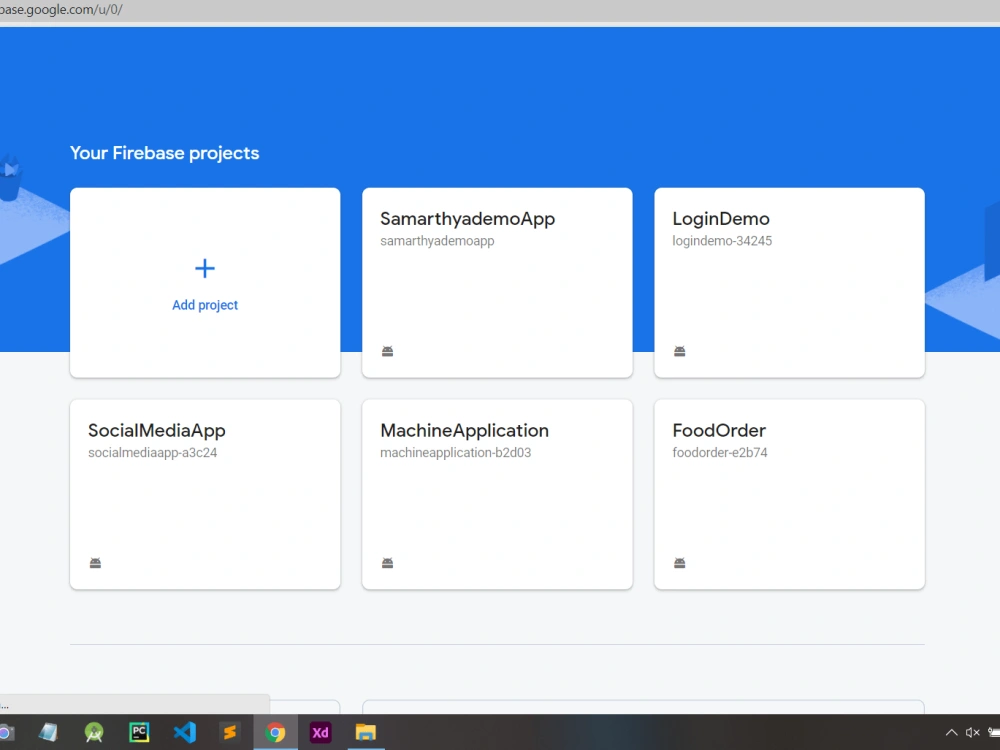Focus the browser address bar URL
This screenshot has width=1000, height=750.
[61, 10]
